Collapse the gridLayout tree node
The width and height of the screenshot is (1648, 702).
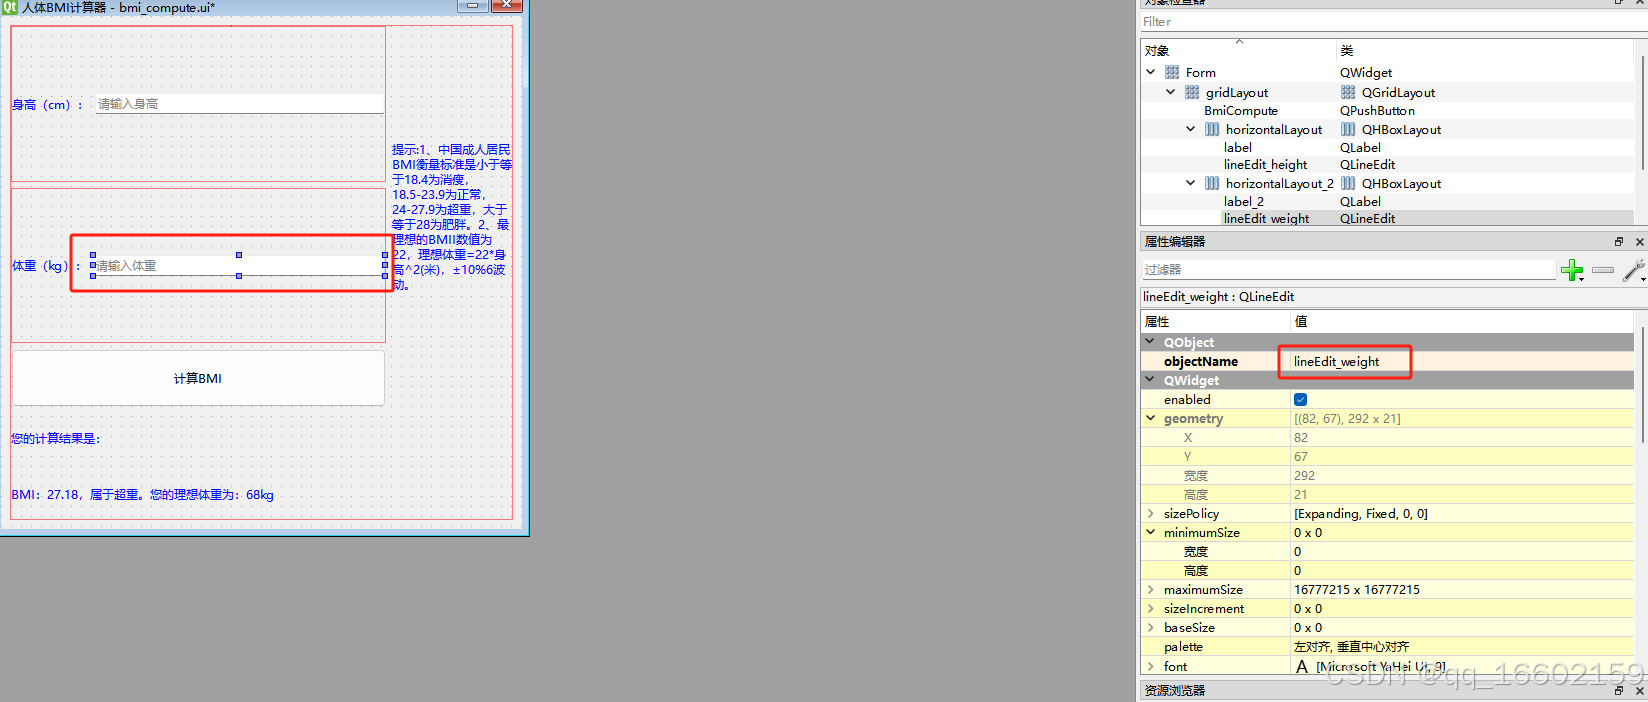click(1171, 92)
